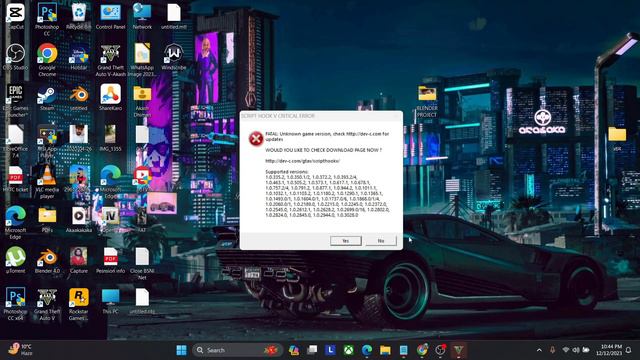
Task: Select the ShareKaro desktop shortcut
Action: coord(110,98)
